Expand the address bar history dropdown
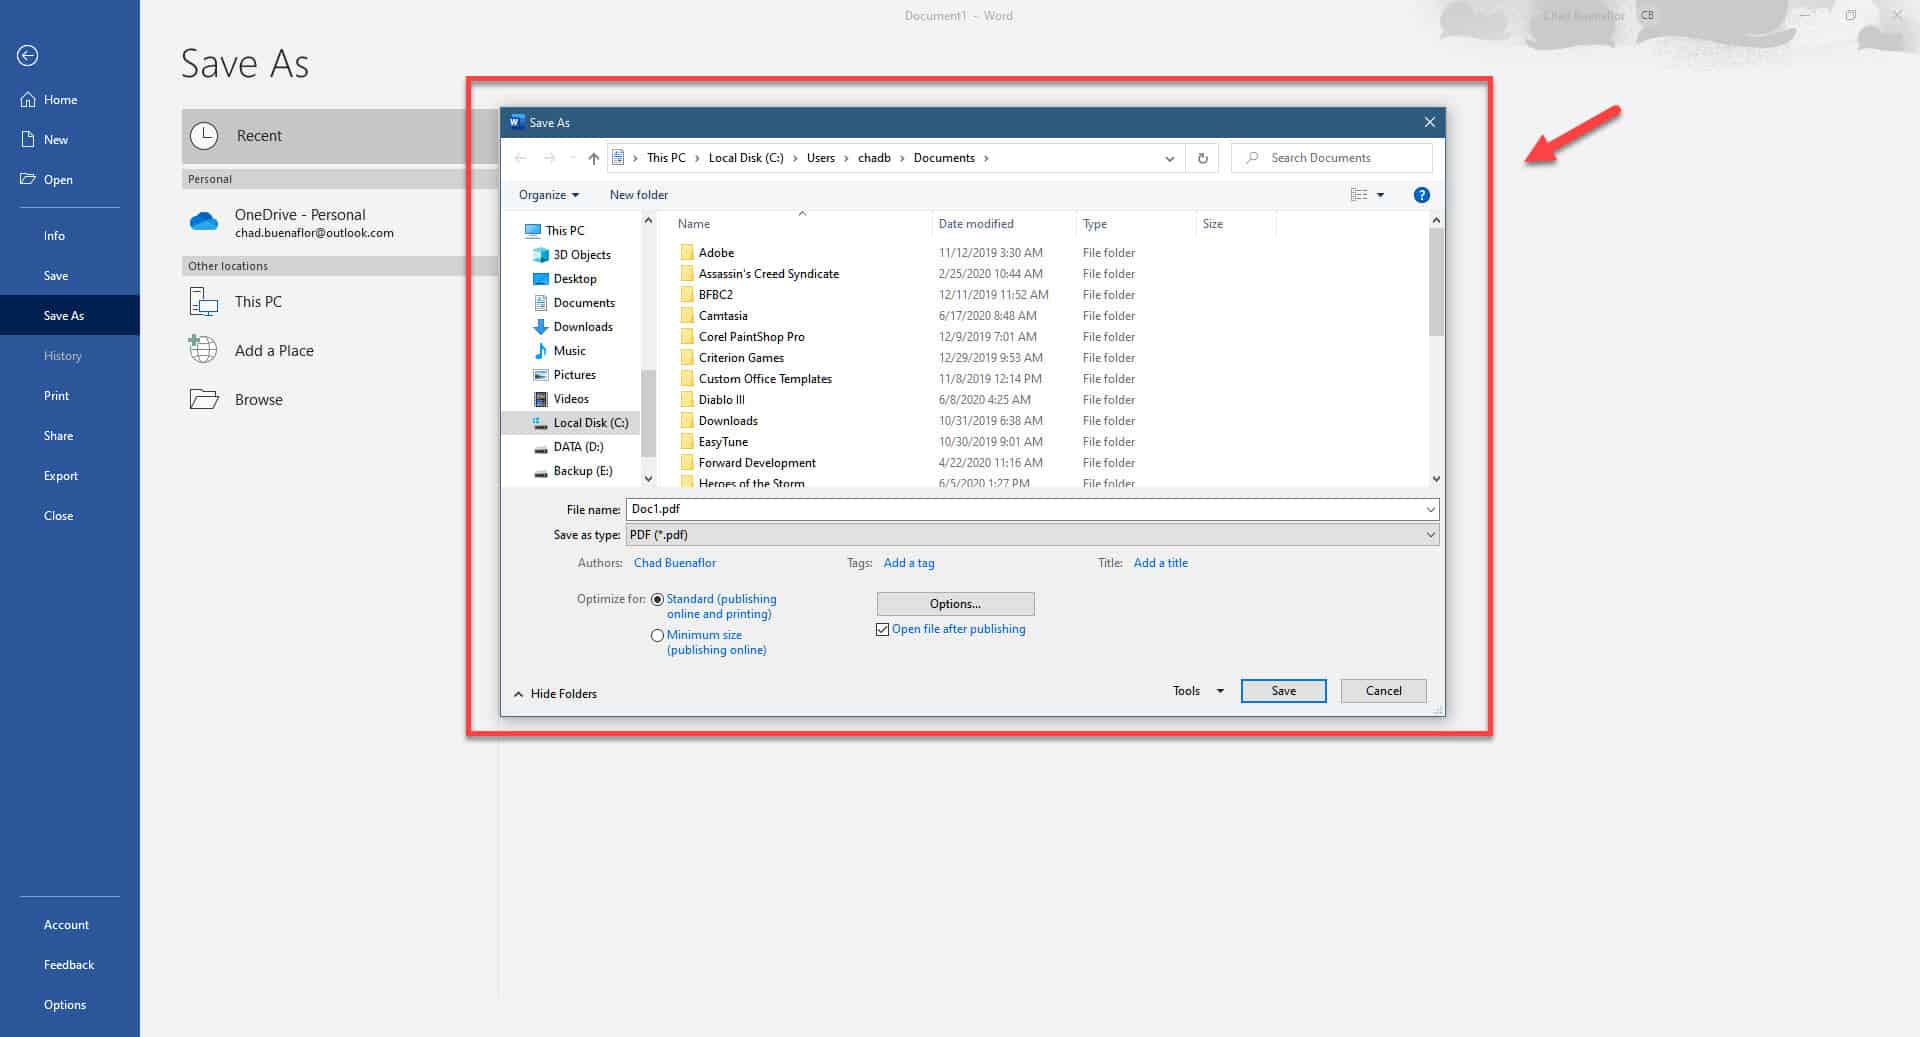The image size is (1920, 1037). point(1169,158)
